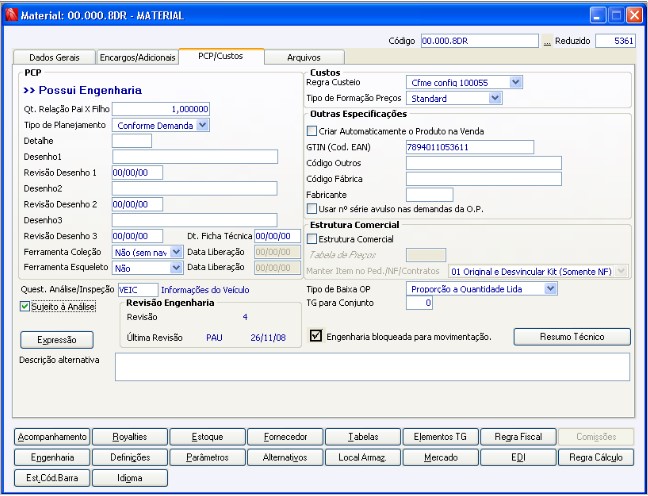Viewport: 648px width, 496px height.
Task: Expand the Regra Custeio dropdown
Action: (x=516, y=82)
